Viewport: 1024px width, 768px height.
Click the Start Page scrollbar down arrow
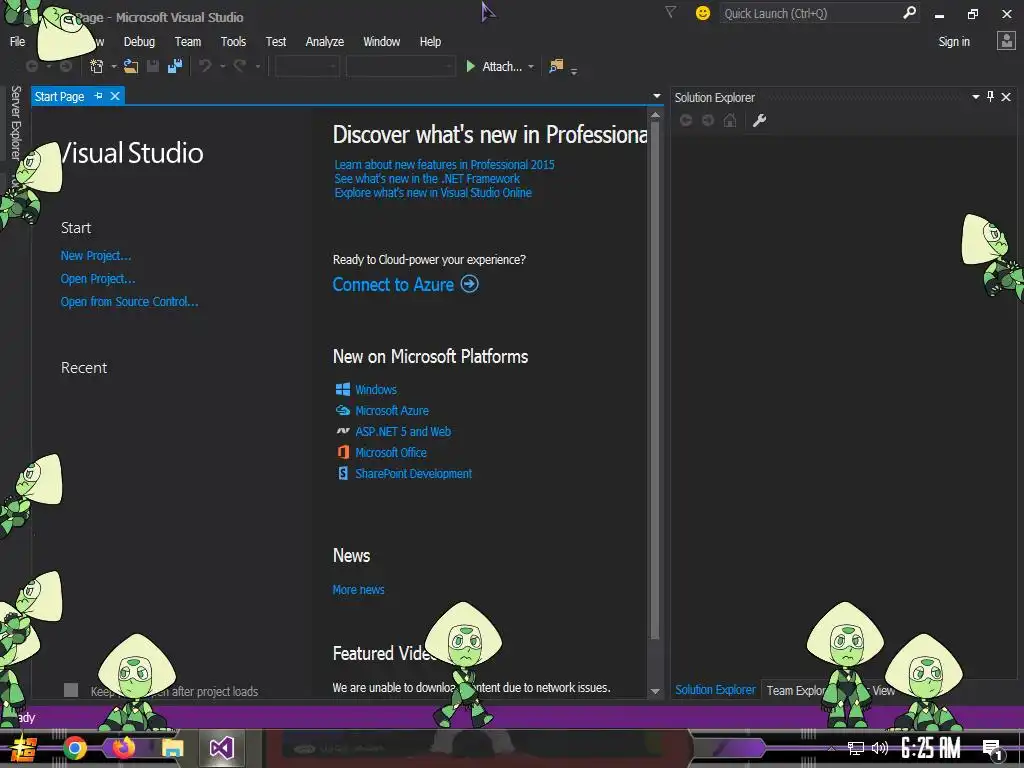655,691
